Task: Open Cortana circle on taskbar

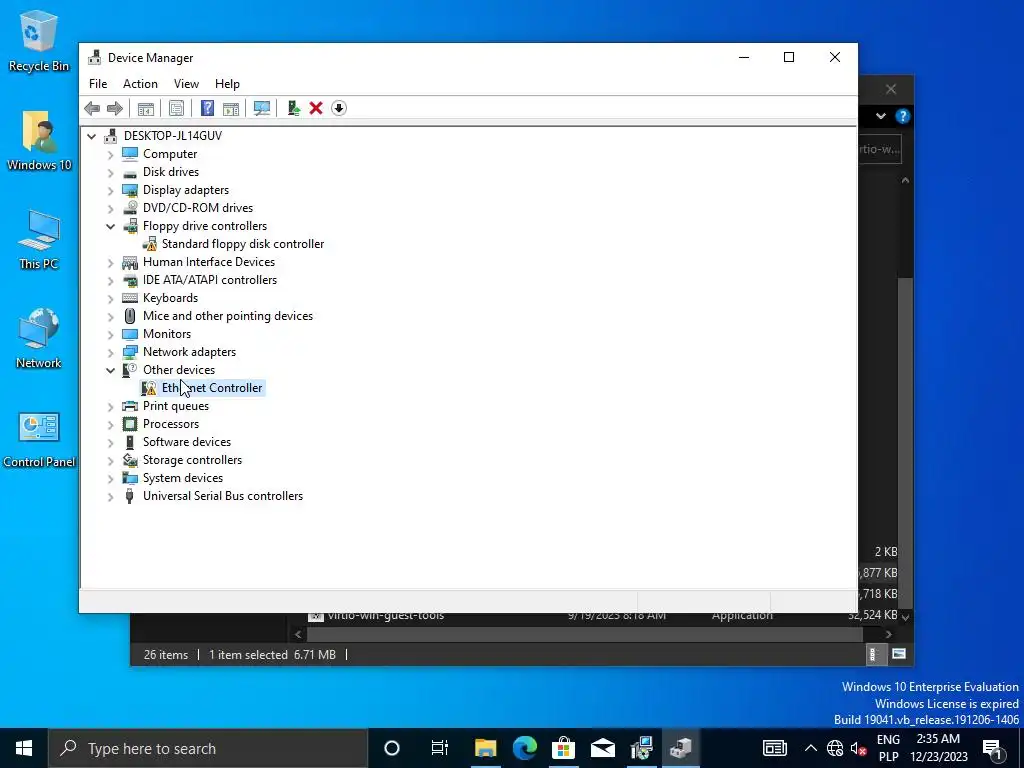Action: tap(392, 748)
